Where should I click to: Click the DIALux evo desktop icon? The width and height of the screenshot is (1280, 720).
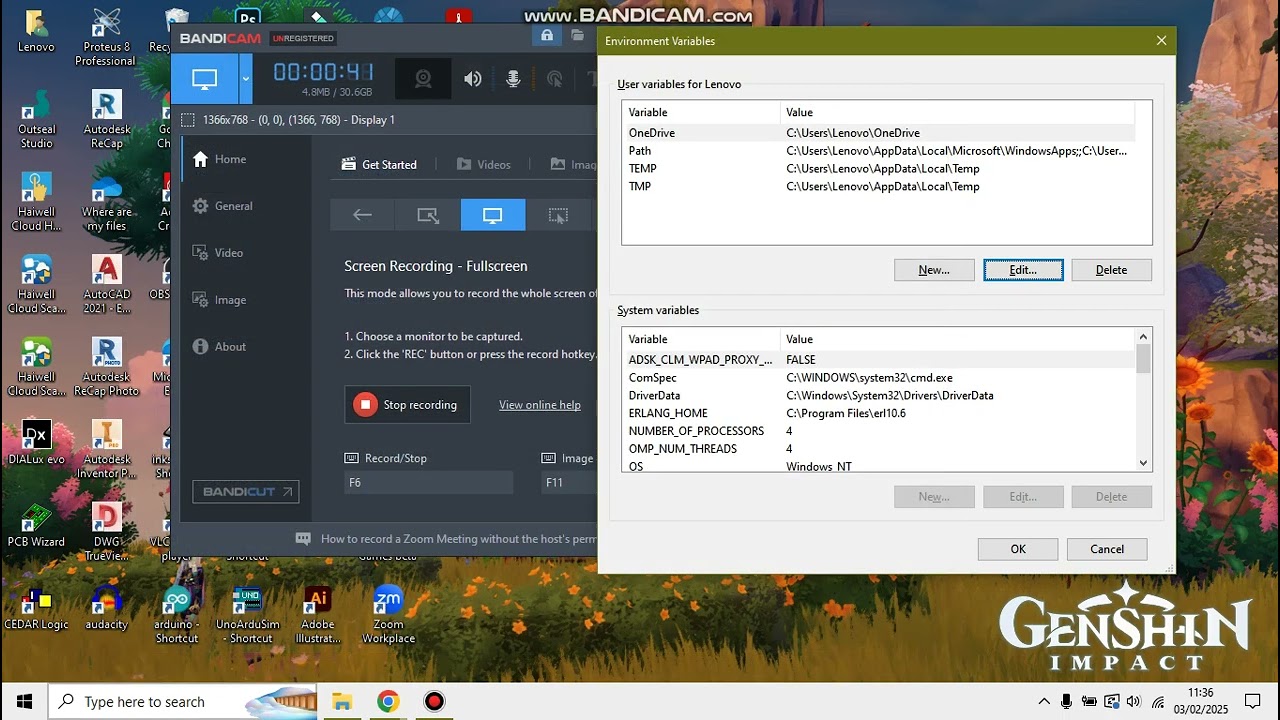(36, 443)
